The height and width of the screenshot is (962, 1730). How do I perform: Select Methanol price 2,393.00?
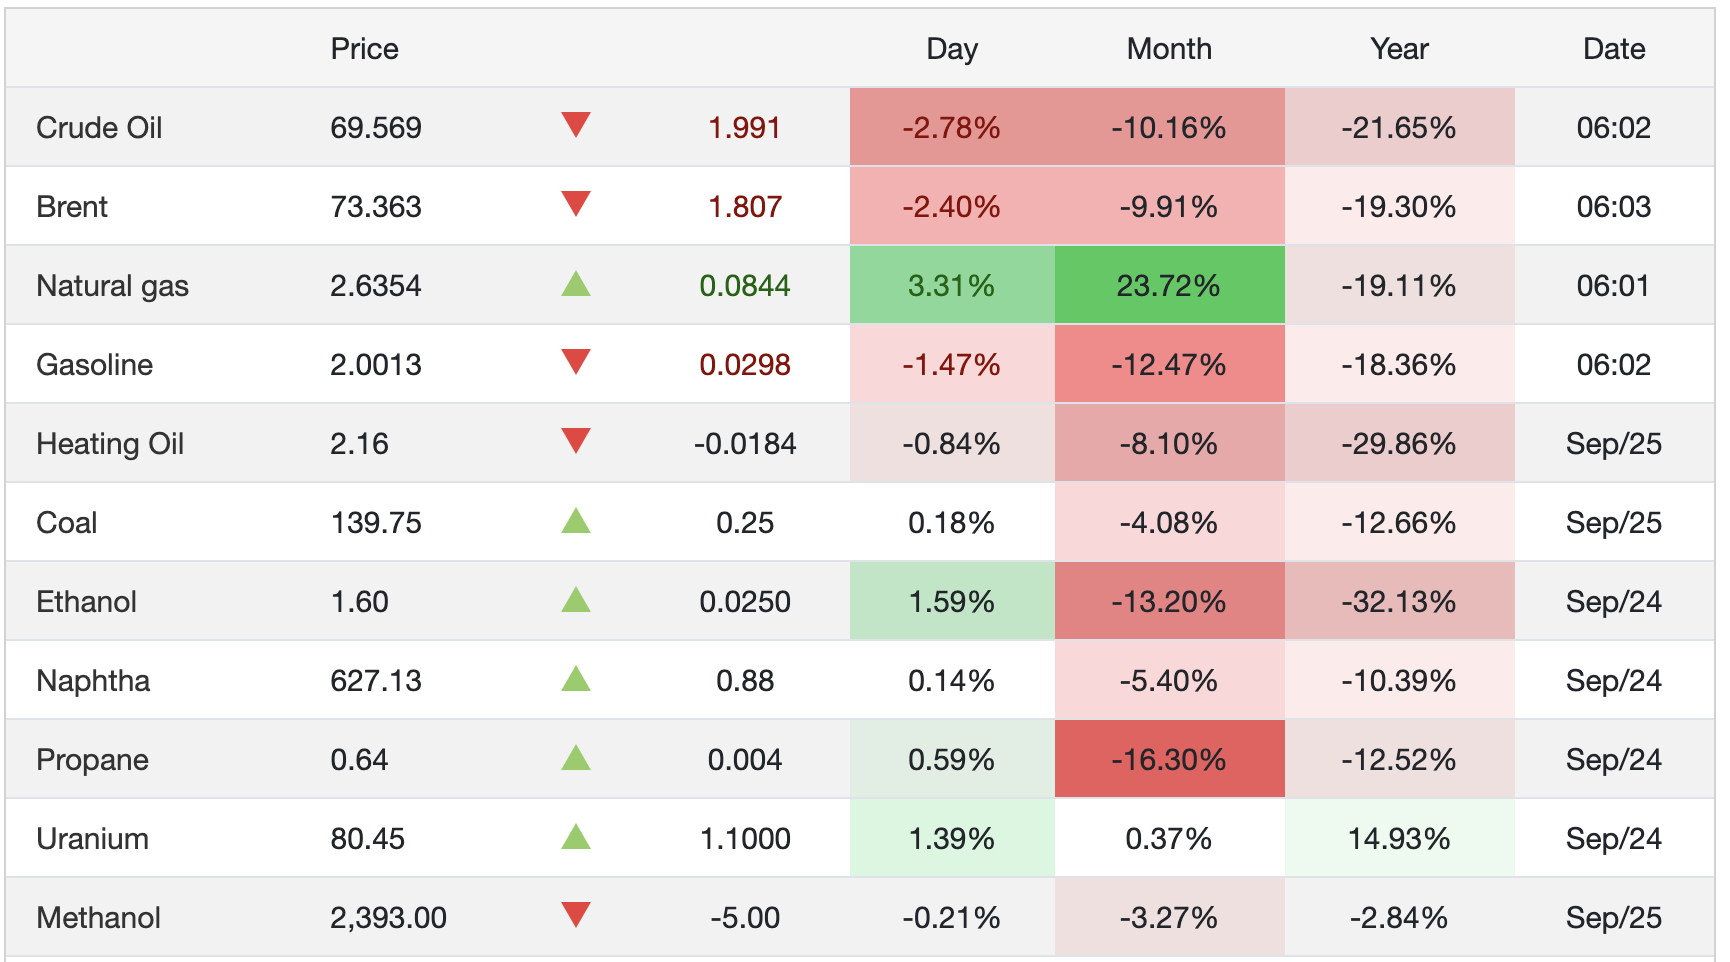388,918
